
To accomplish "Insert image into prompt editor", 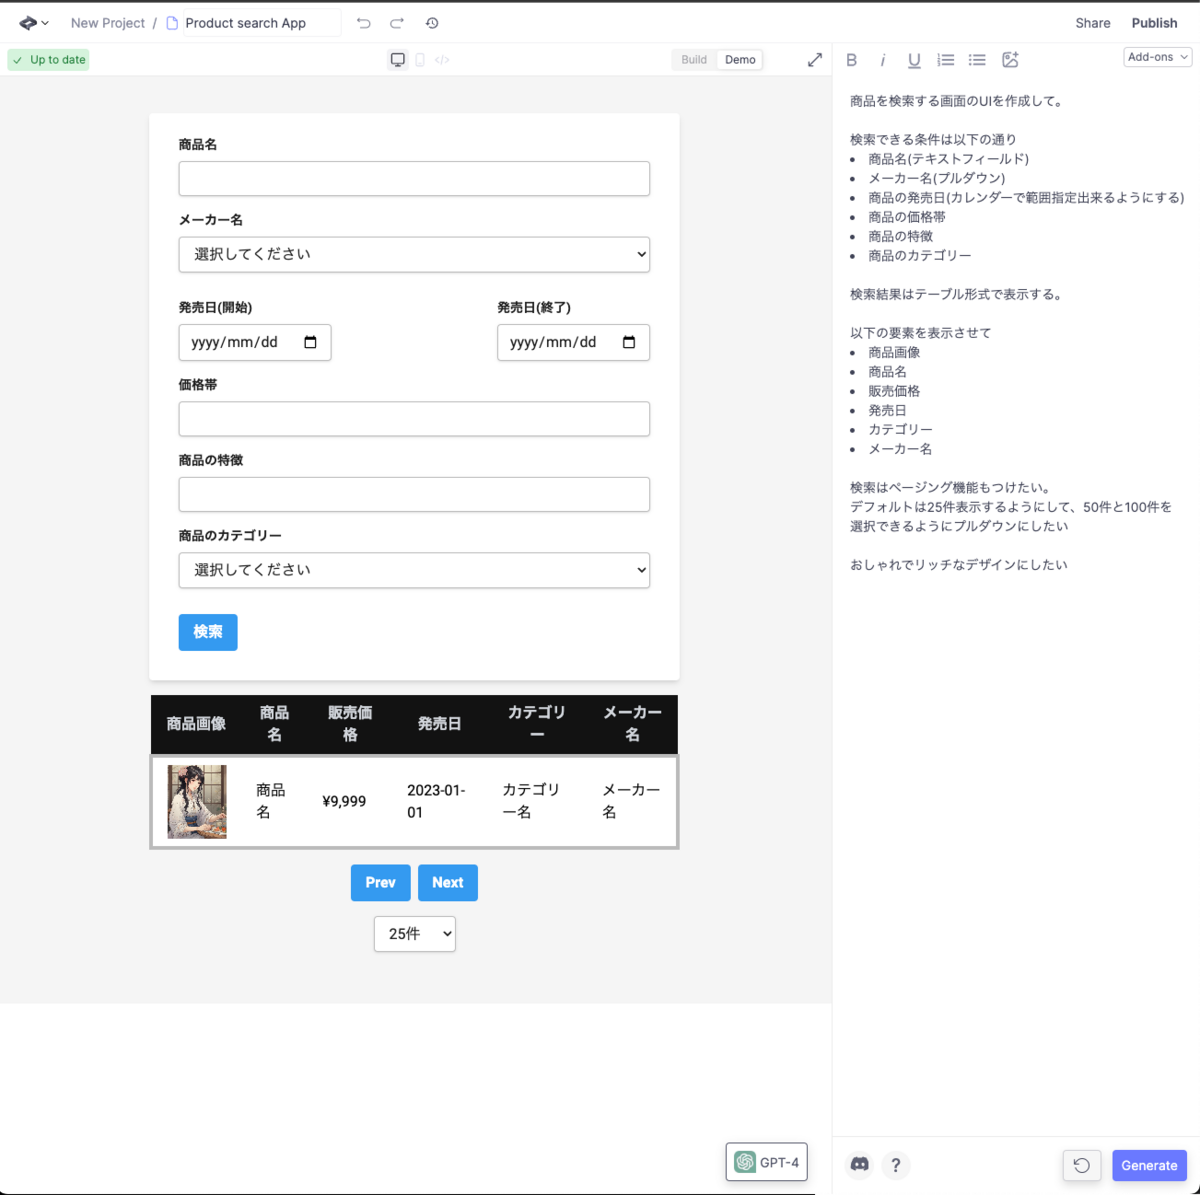I will [1010, 60].
